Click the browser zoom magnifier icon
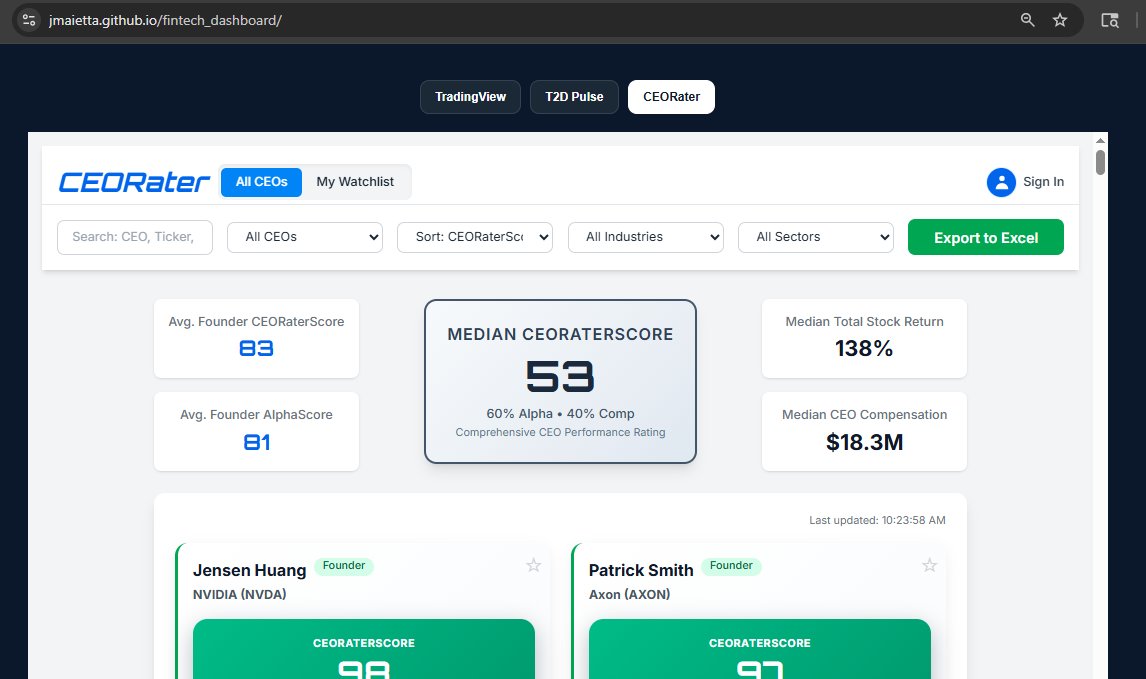The height and width of the screenshot is (679, 1146). [1028, 20]
